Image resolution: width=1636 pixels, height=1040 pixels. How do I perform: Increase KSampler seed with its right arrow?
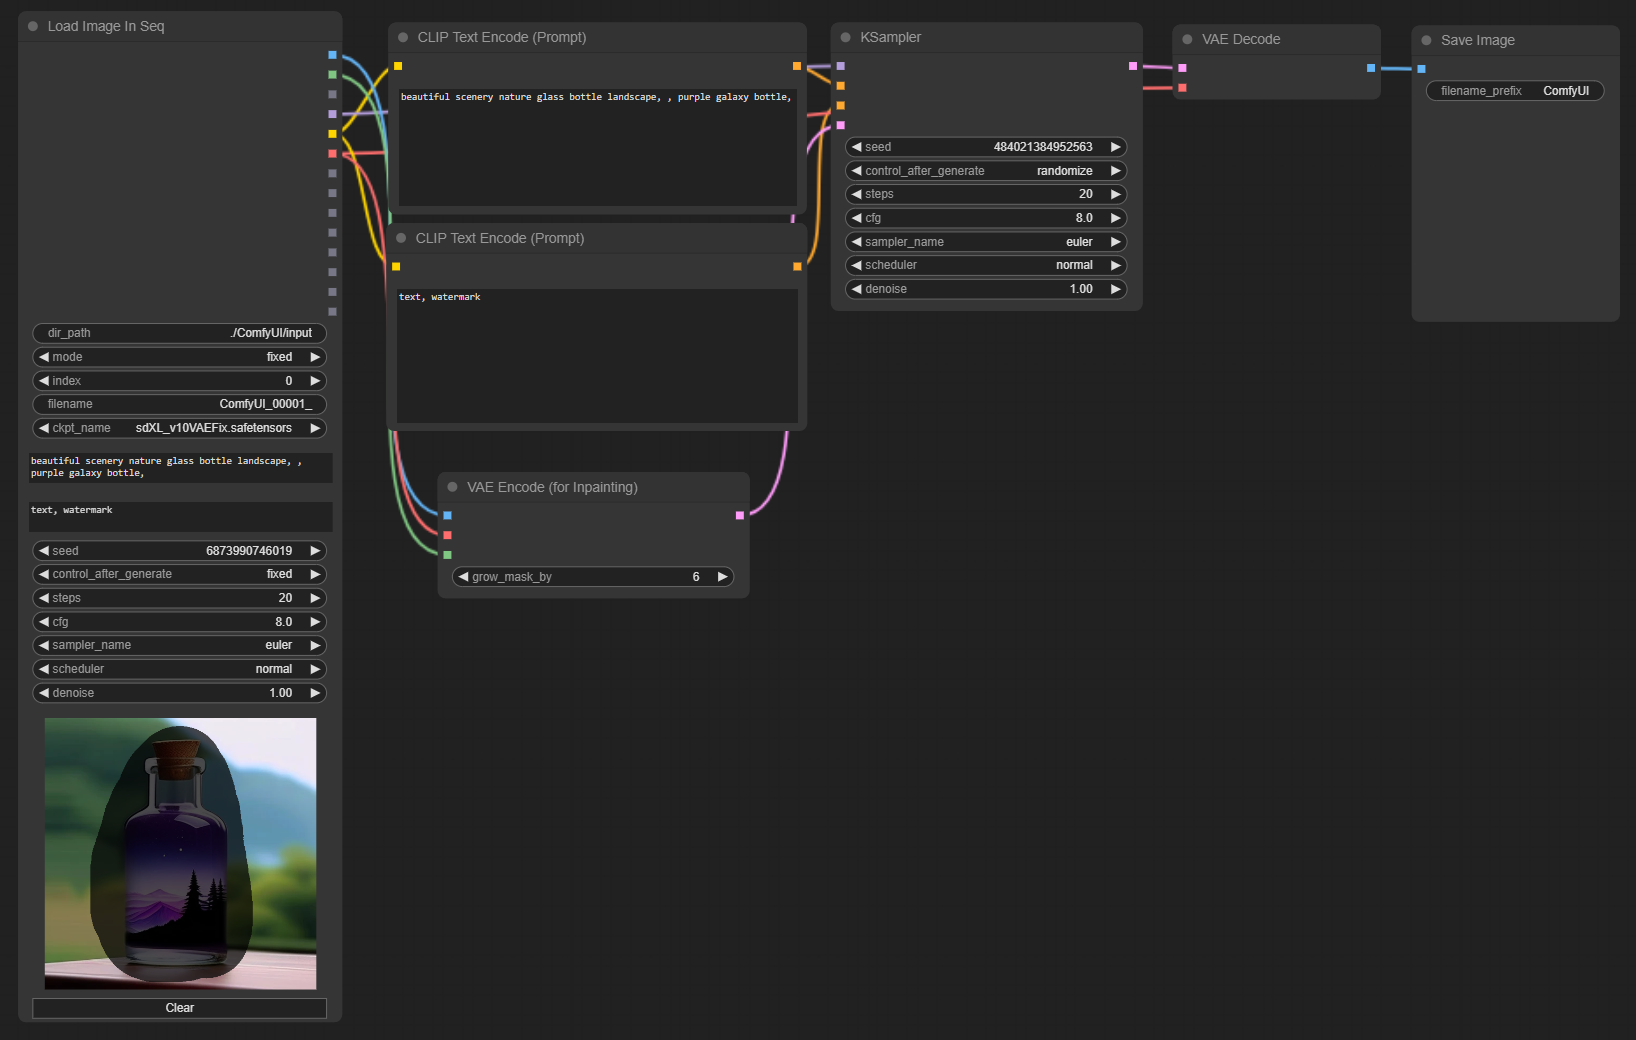(x=1115, y=147)
